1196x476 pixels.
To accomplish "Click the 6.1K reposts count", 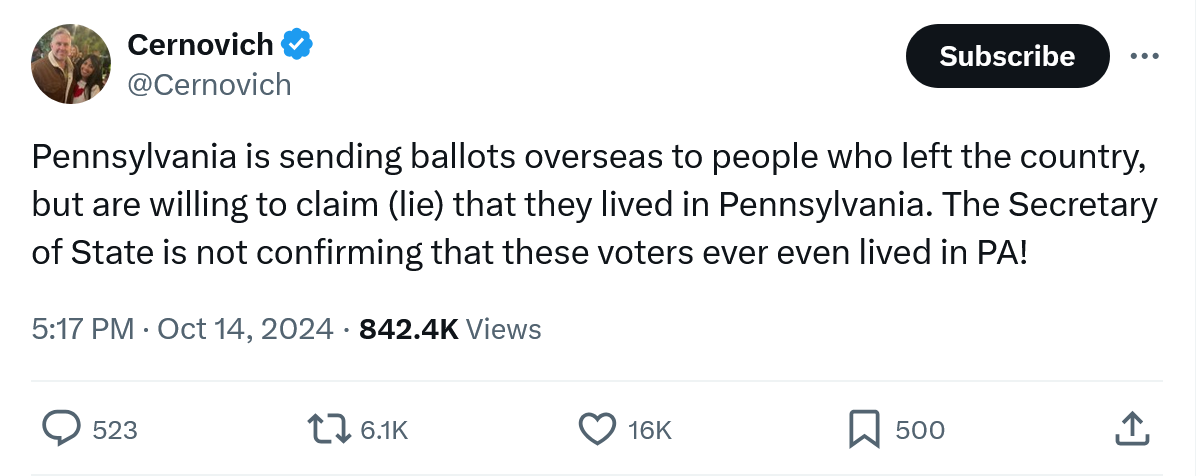I will [384, 430].
